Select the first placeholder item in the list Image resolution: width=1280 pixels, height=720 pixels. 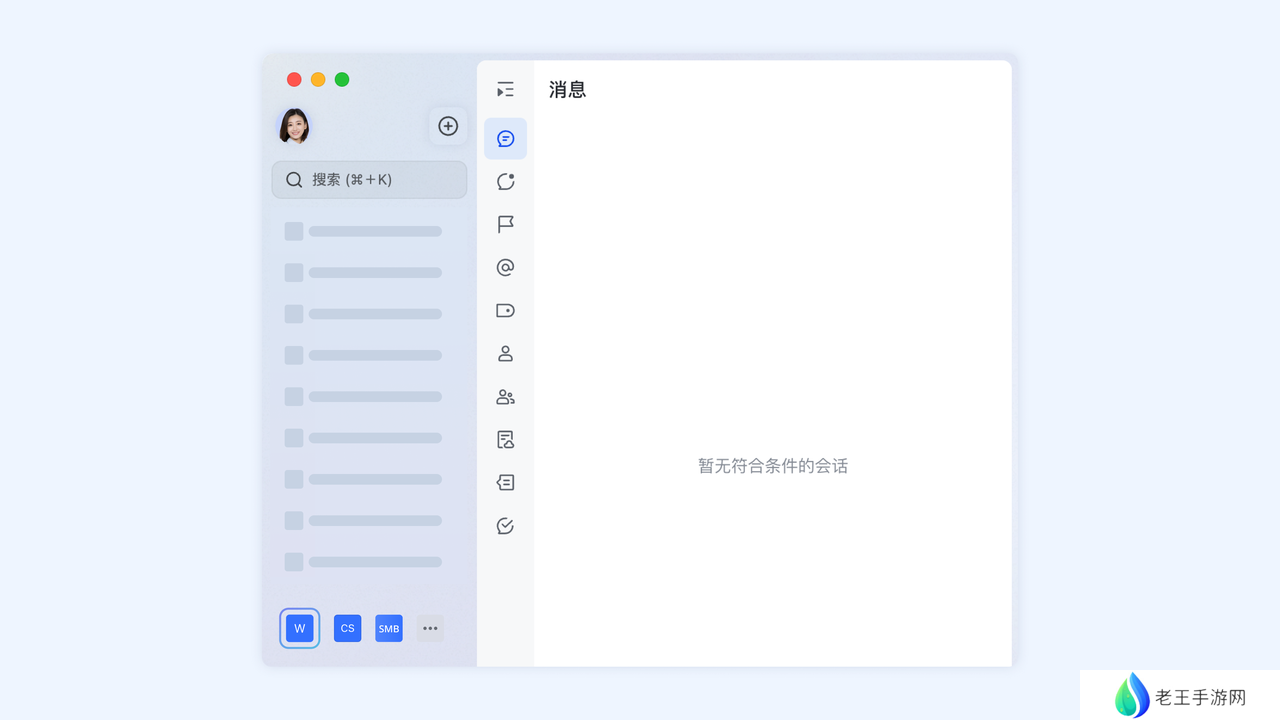[x=363, y=231]
